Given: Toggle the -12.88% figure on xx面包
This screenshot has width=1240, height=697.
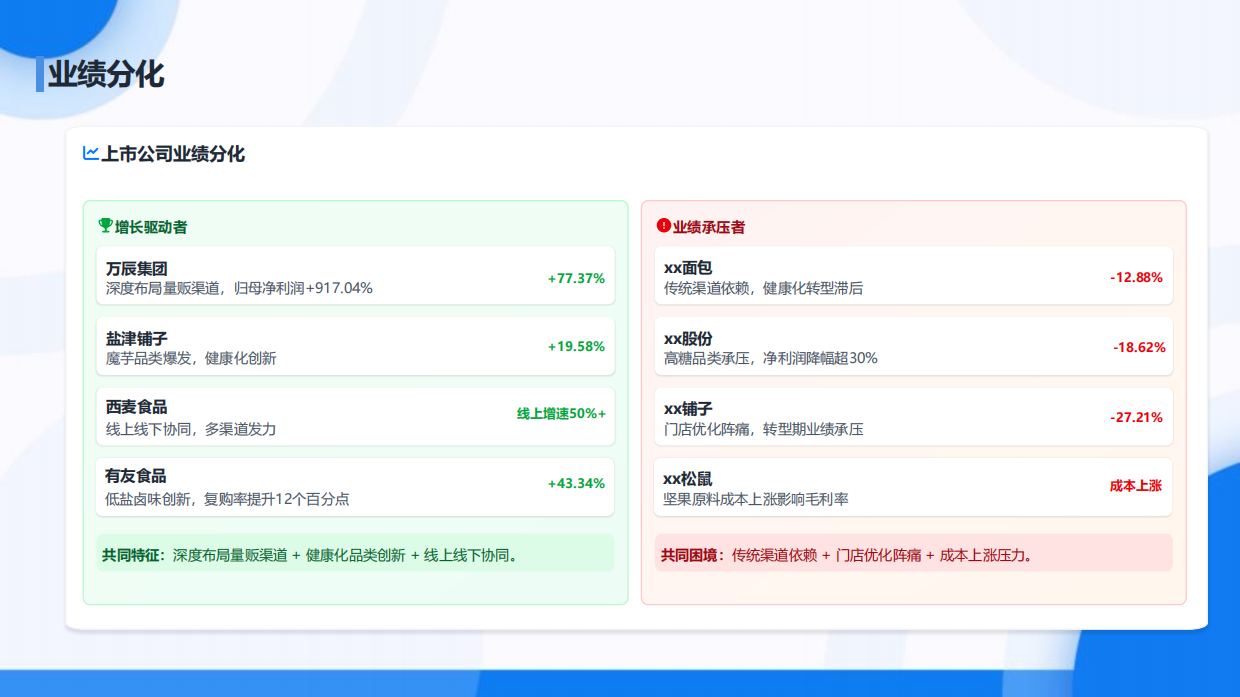Looking at the screenshot, I should click(x=1135, y=277).
